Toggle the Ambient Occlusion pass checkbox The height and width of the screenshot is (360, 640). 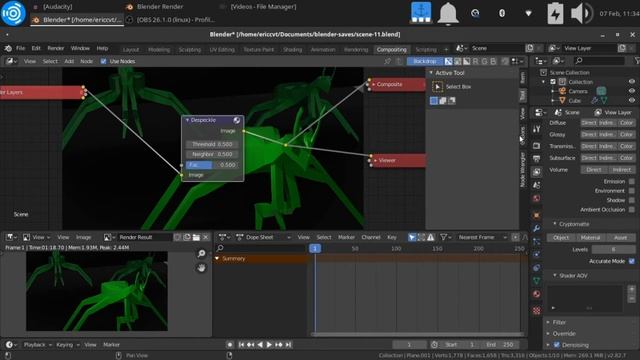[632, 209]
